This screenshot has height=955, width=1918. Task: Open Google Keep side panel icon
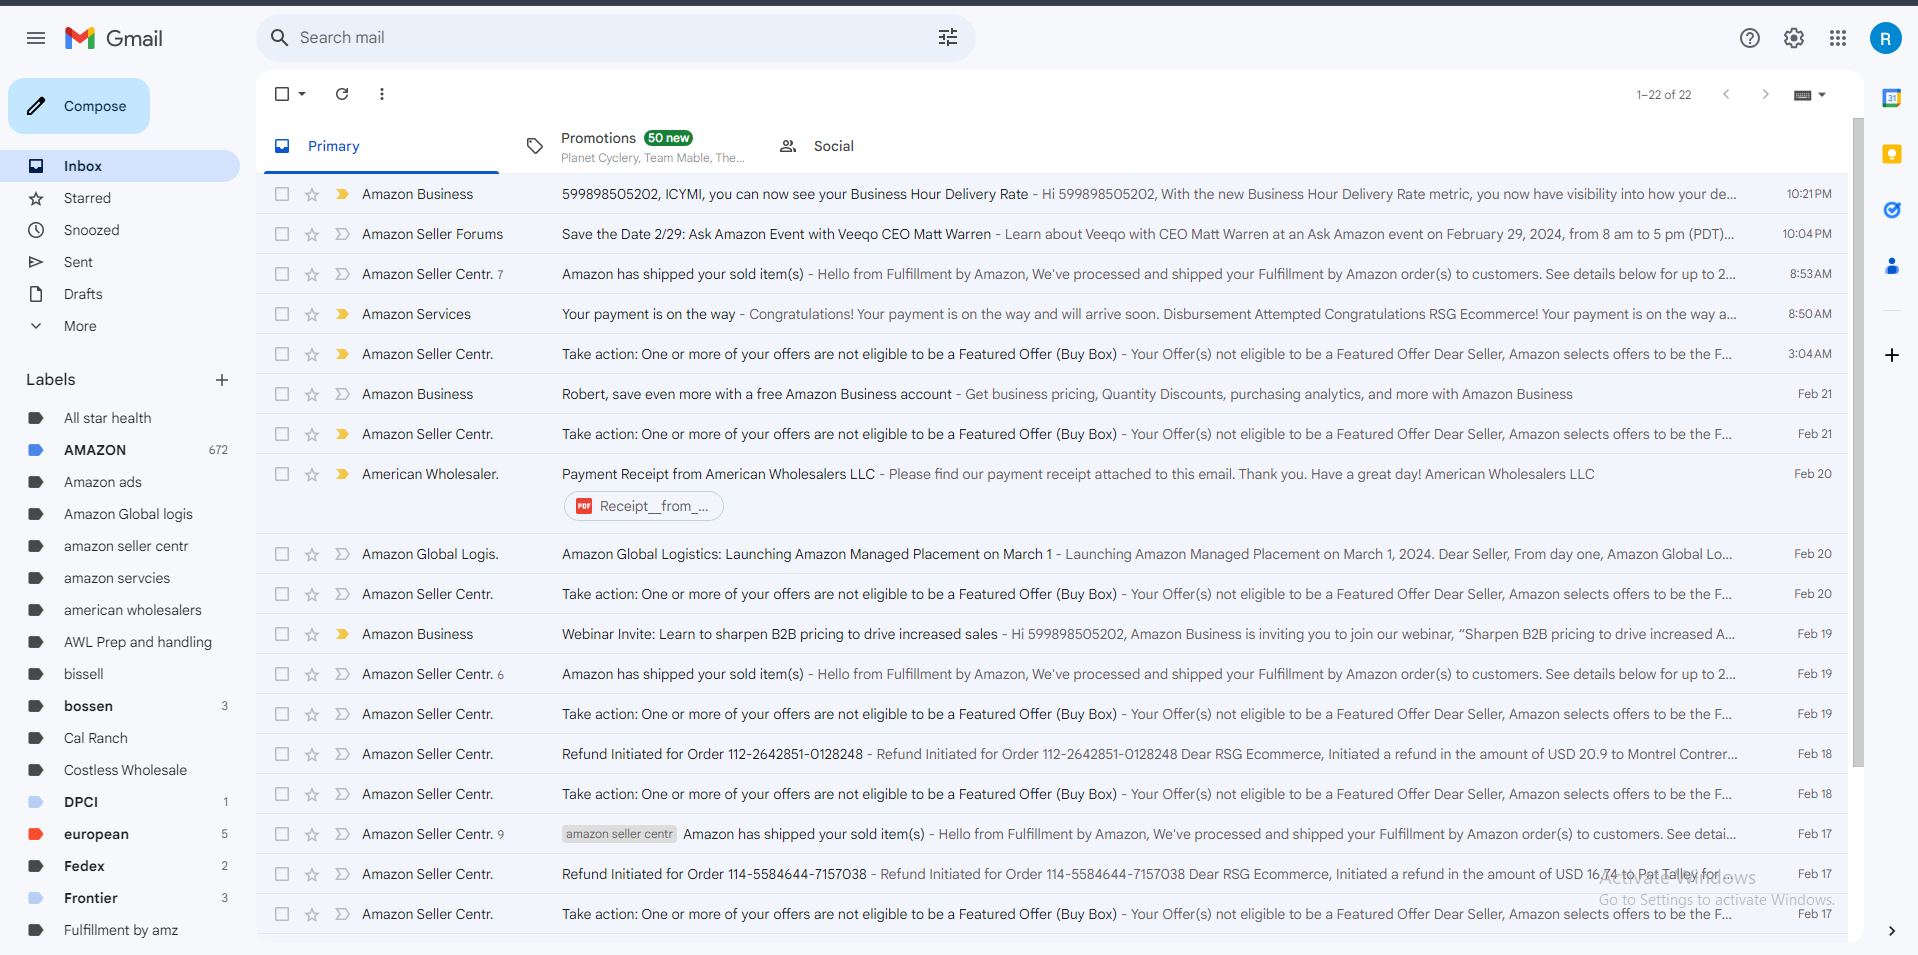1891,154
